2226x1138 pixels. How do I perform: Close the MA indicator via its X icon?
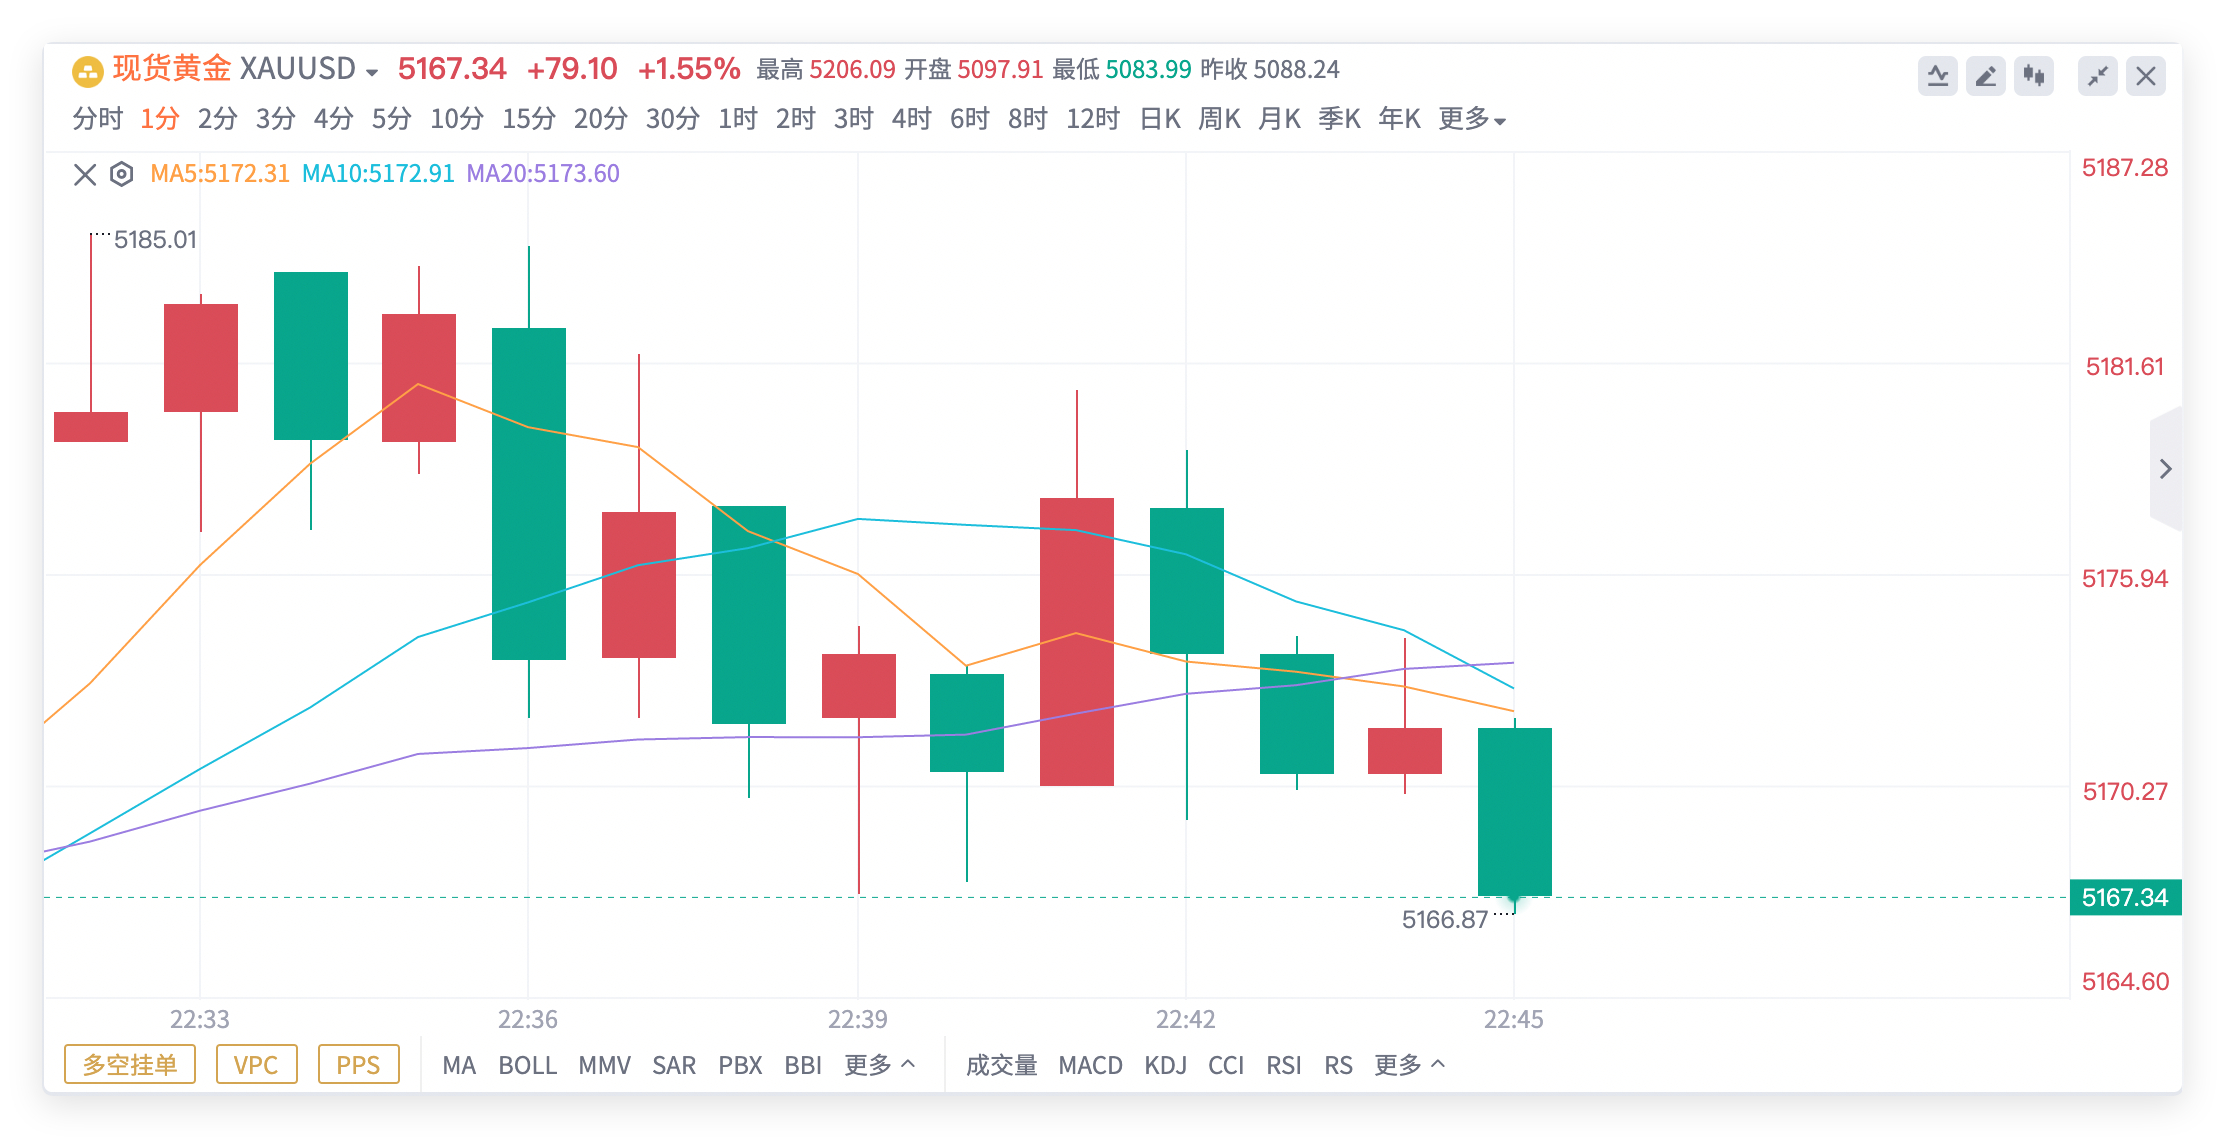84,173
